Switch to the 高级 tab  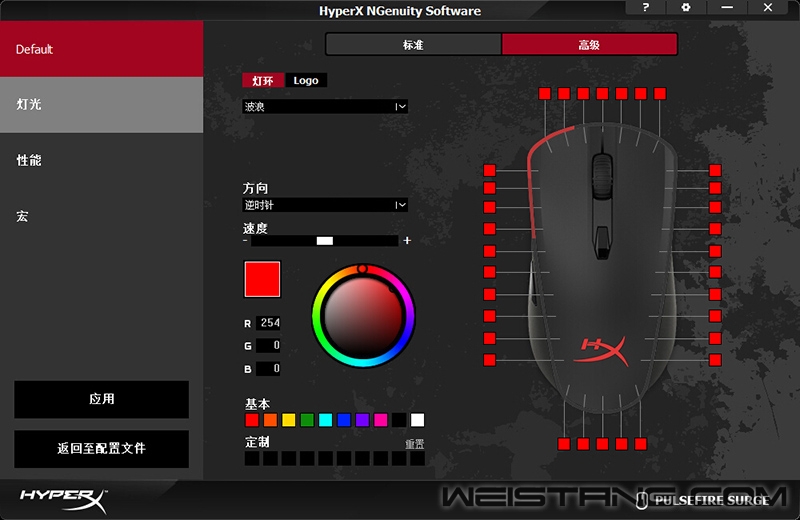pos(589,45)
